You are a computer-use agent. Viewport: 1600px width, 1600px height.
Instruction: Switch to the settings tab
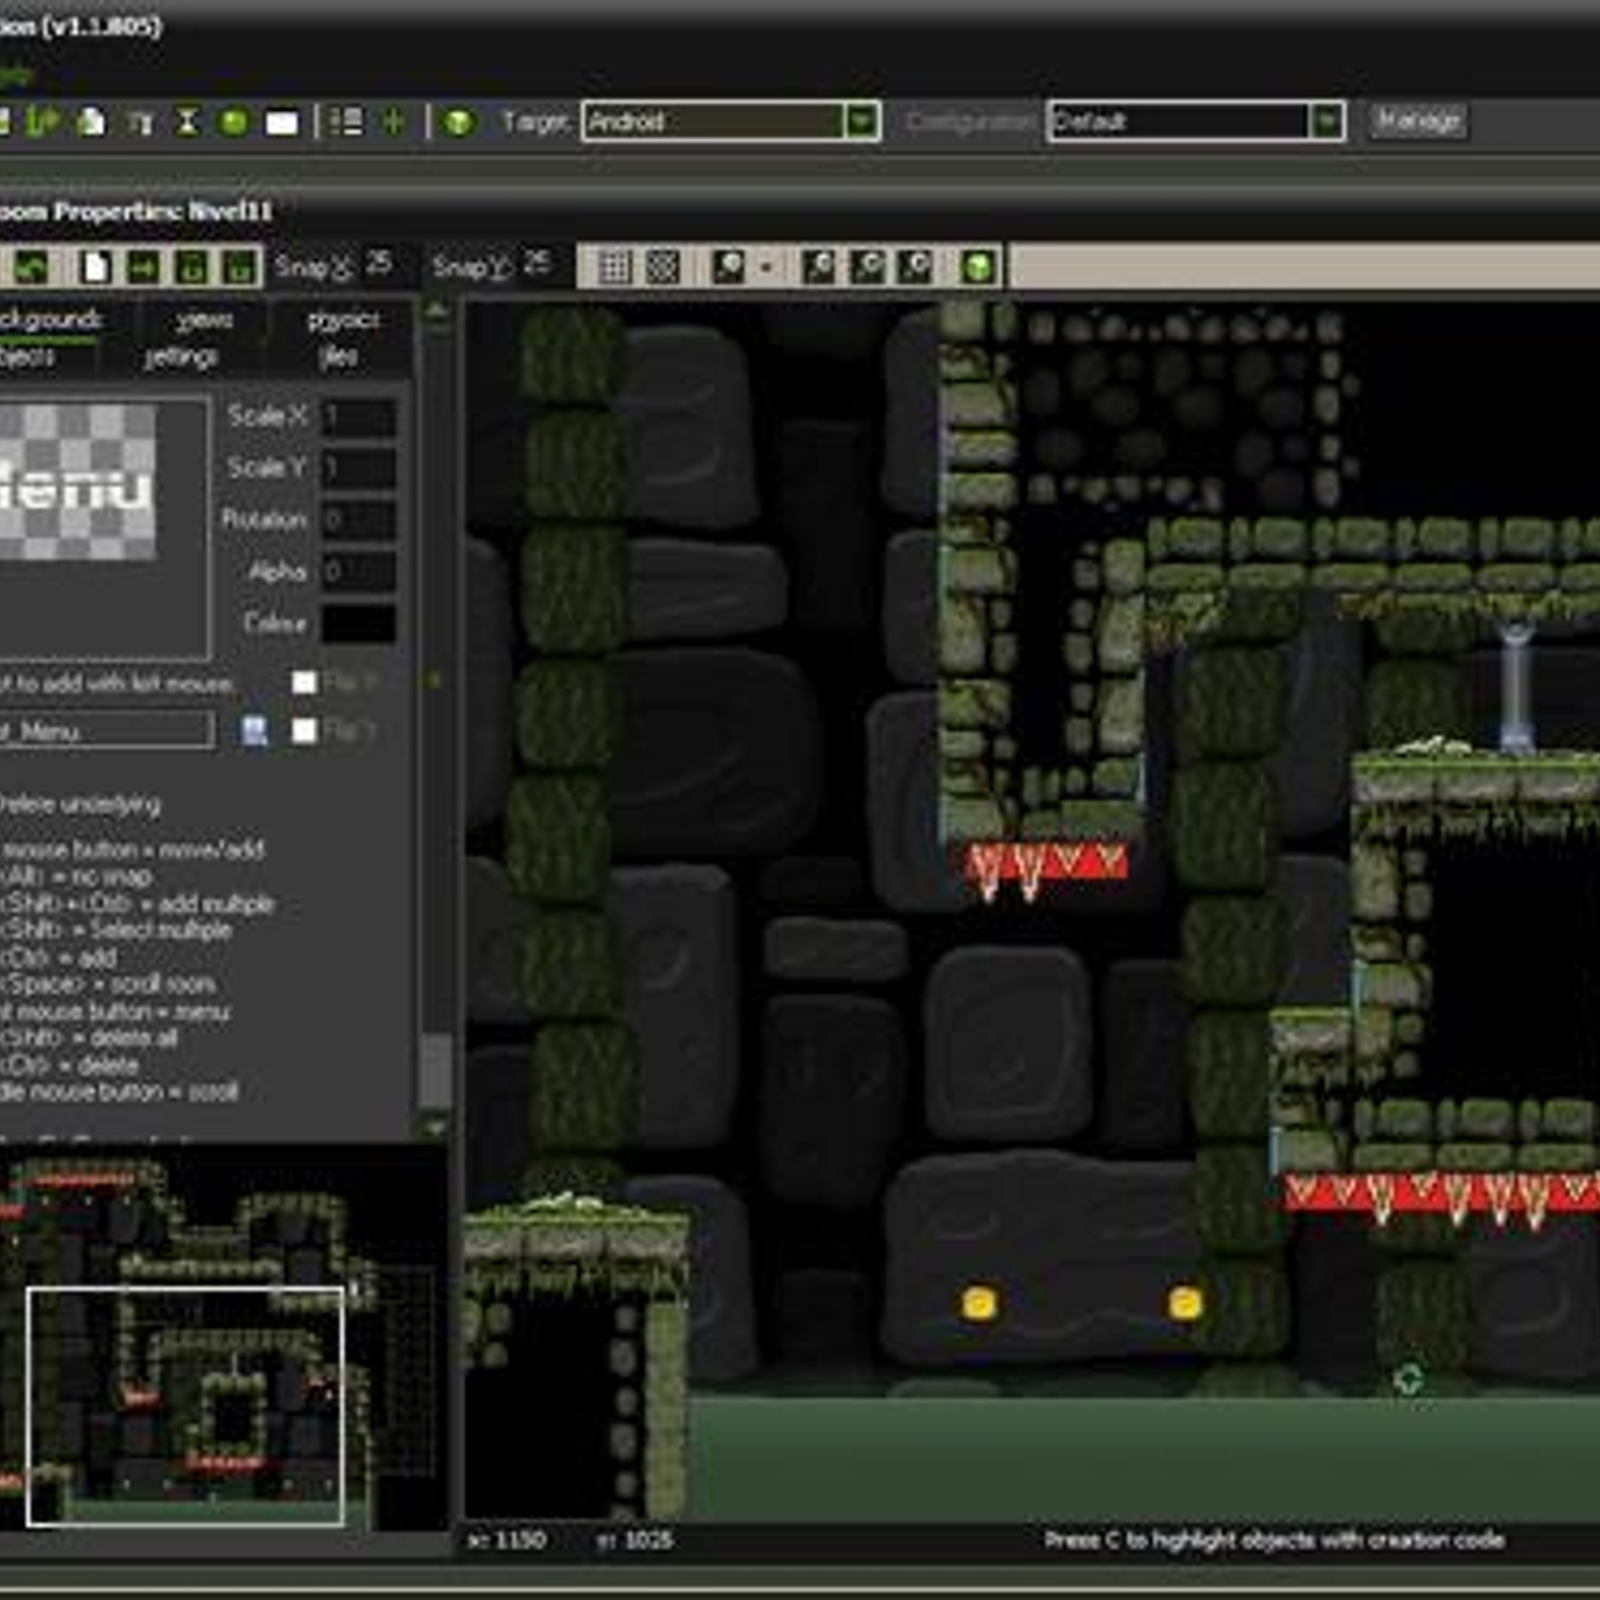[x=181, y=357]
